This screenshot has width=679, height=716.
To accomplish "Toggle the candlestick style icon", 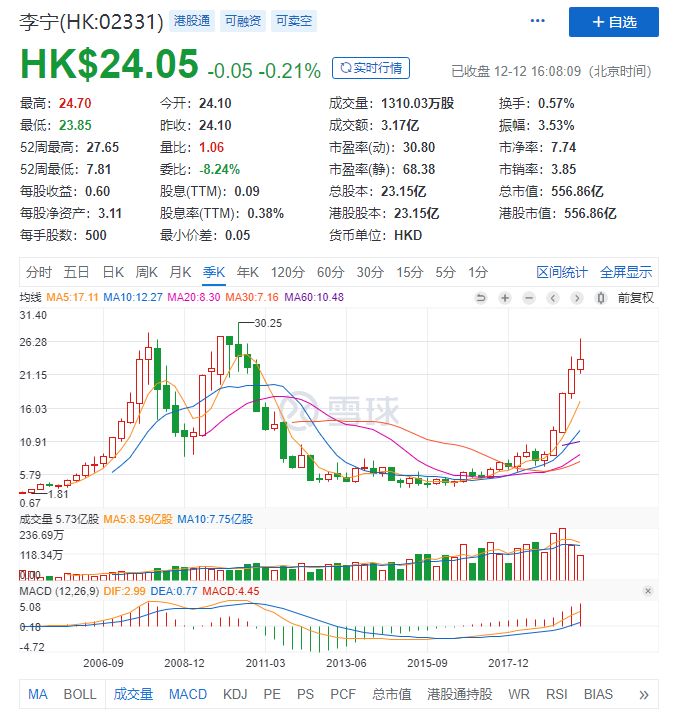I will 601,298.
